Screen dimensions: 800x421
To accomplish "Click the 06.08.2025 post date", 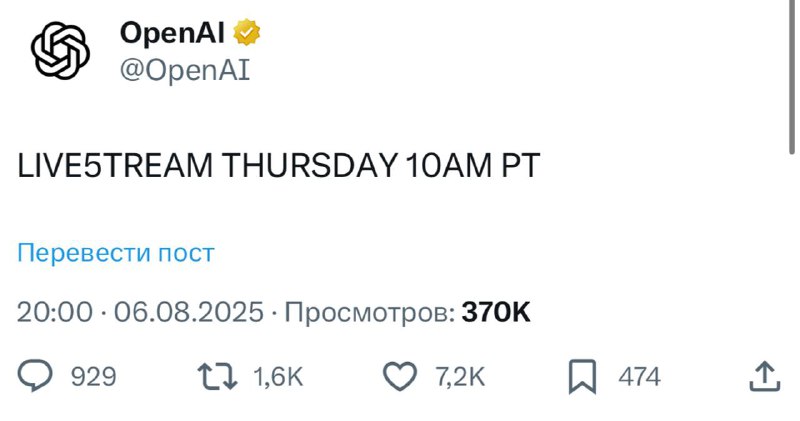I will click(189, 312).
